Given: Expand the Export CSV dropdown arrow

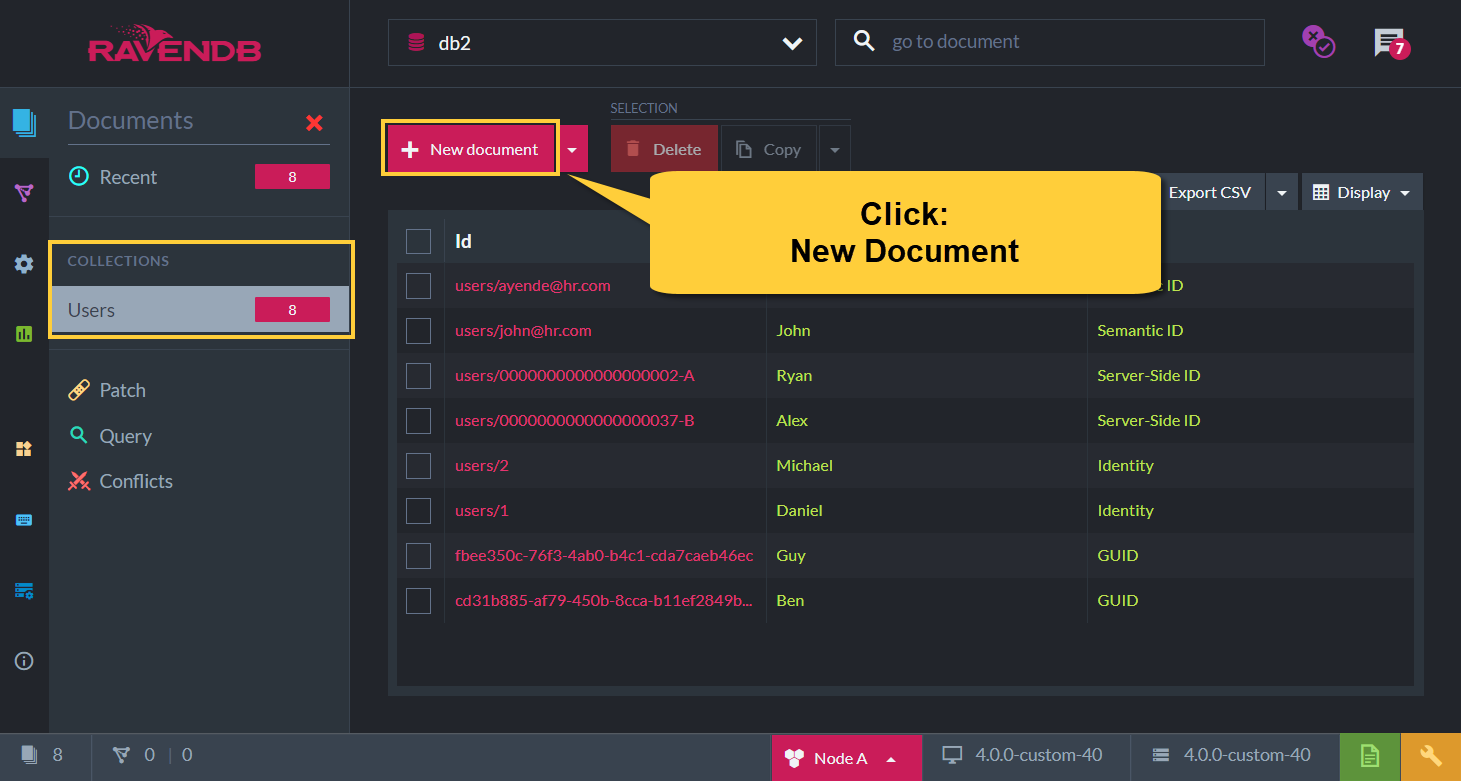Looking at the screenshot, I should pos(1282,192).
